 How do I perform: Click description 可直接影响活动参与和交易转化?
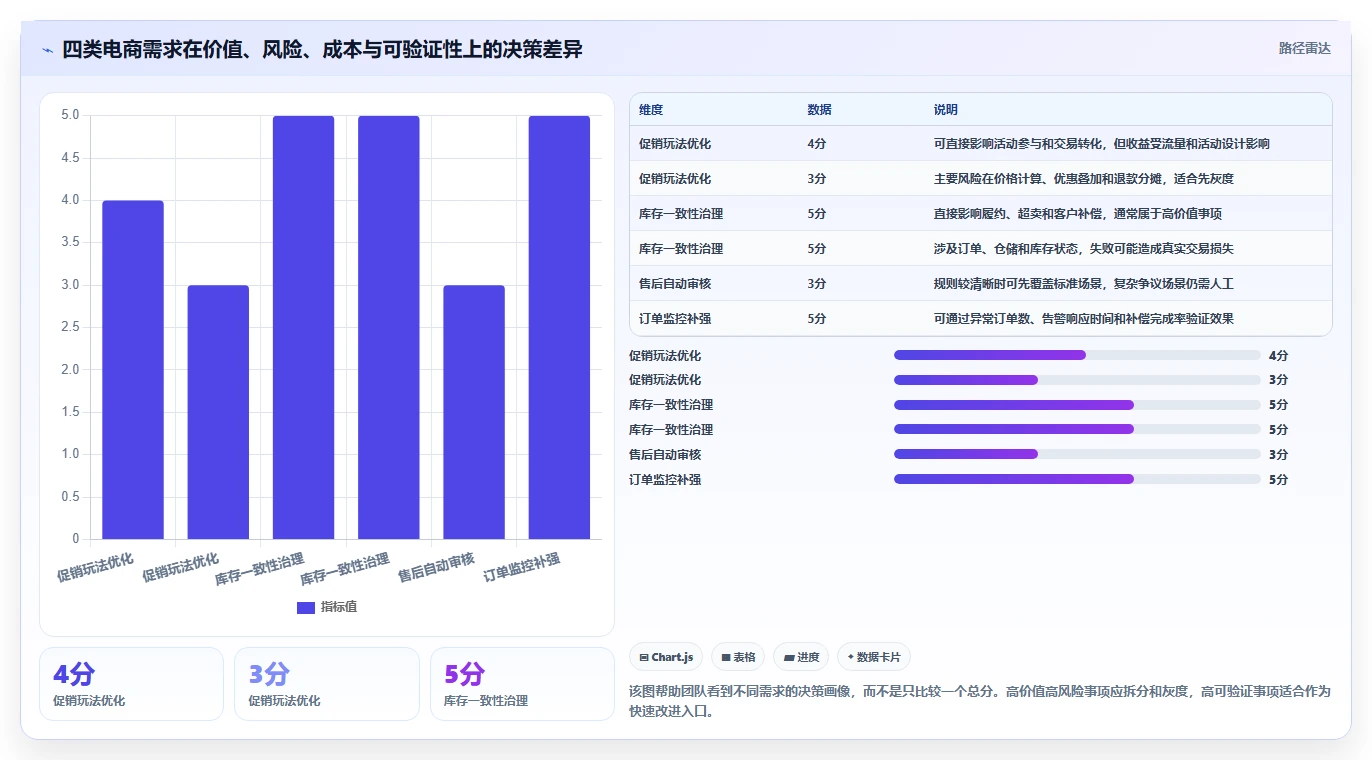tap(1102, 144)
